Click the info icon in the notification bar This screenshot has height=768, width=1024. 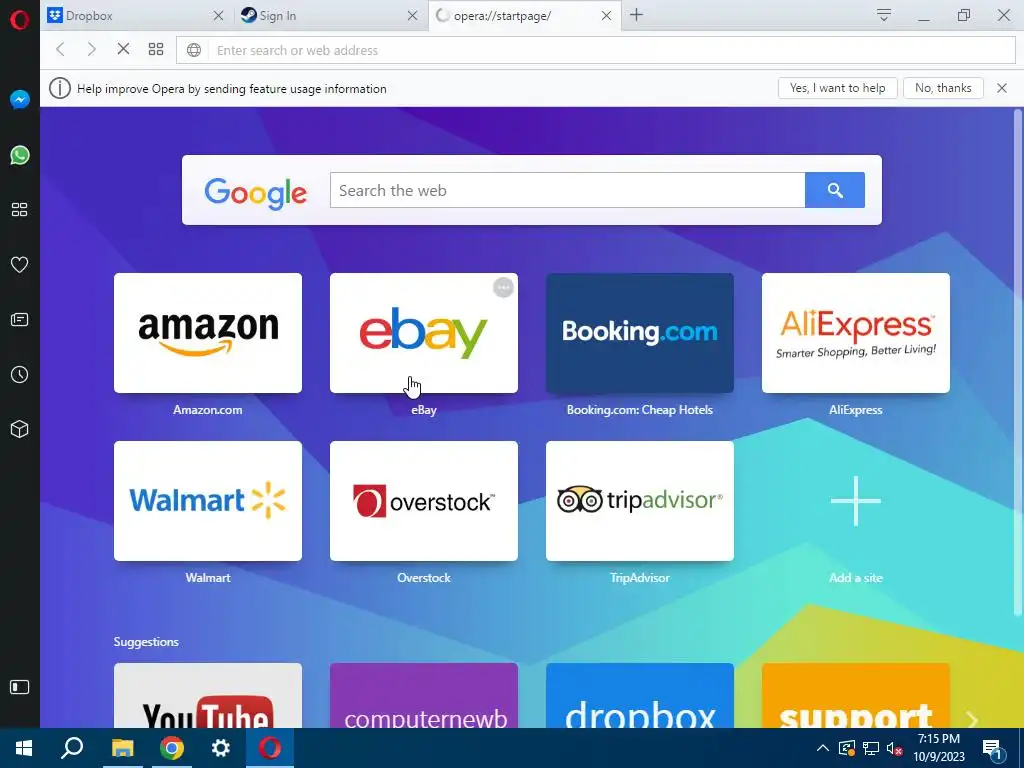point(59,88)
